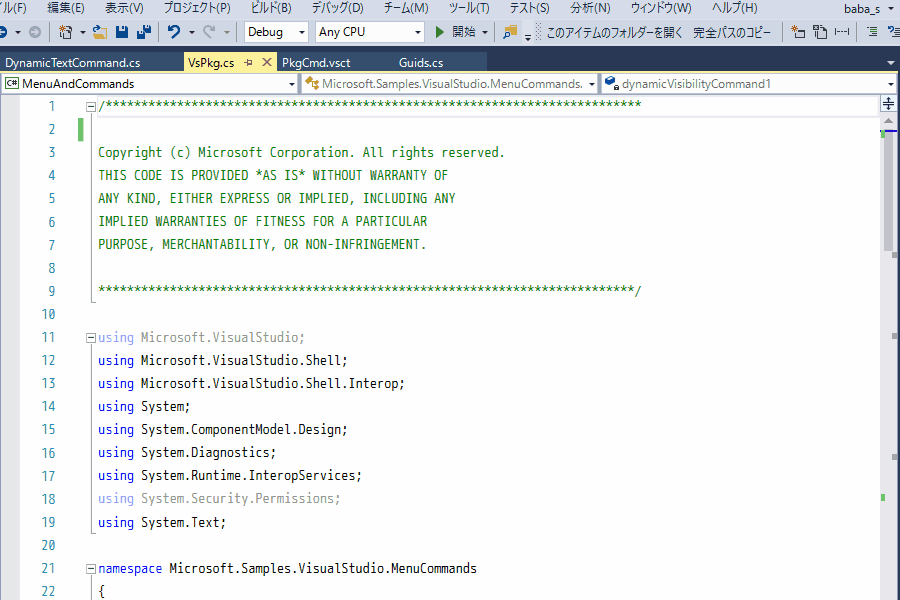Collapse the namespace block at line 21
This screenshot has width=900, height=600.
click(x=90, y=569)
